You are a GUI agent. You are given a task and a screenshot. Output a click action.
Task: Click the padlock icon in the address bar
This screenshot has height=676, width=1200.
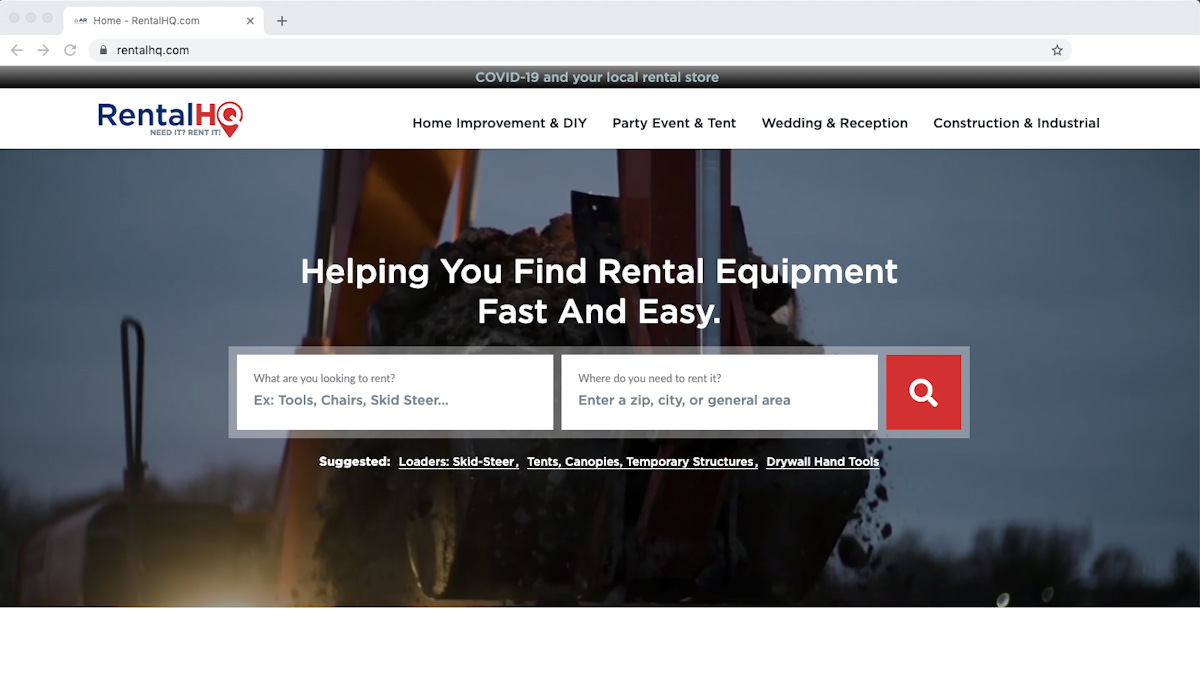tap(103, 50)
